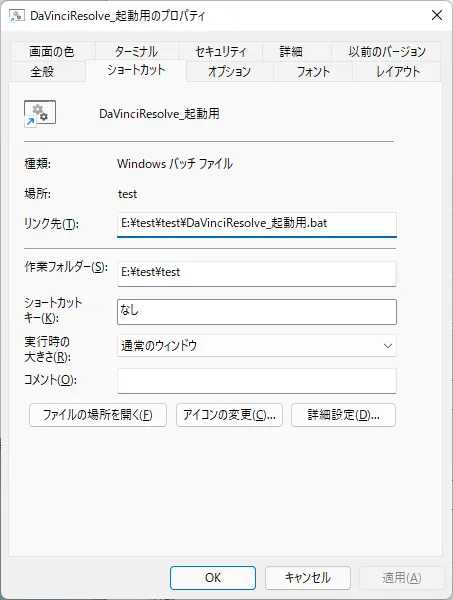Click the アイコンの変更 button
This screenshot has height=600, width=453.
229,415
